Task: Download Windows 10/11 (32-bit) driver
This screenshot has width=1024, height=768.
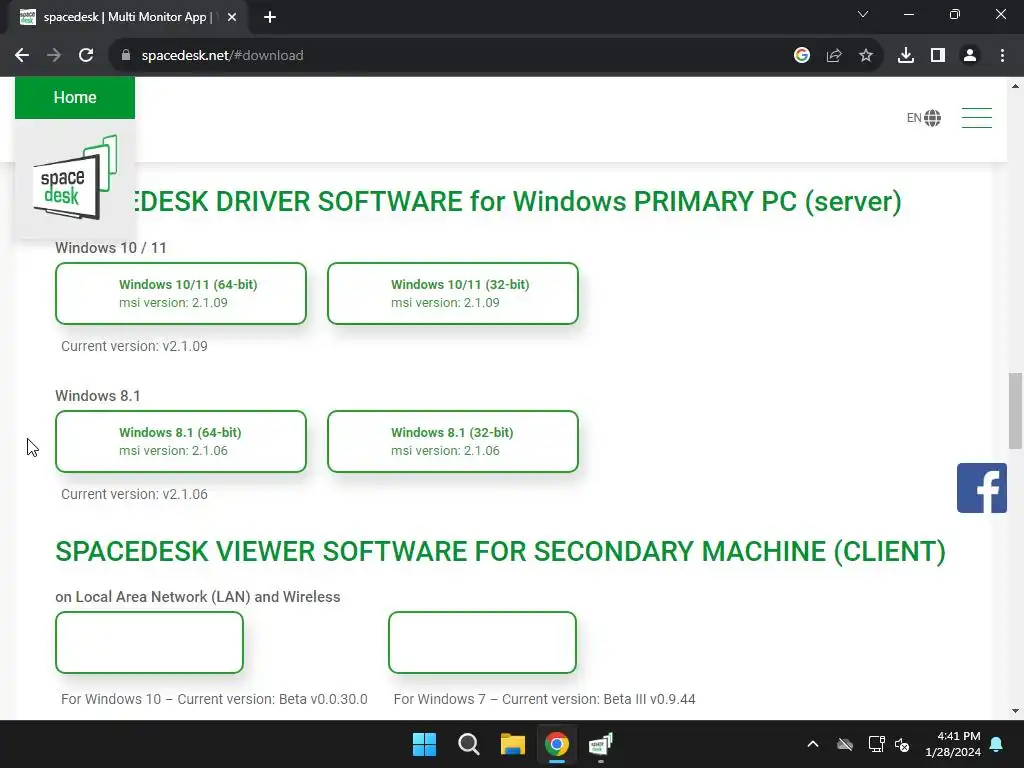Action: tap(453, 293)
